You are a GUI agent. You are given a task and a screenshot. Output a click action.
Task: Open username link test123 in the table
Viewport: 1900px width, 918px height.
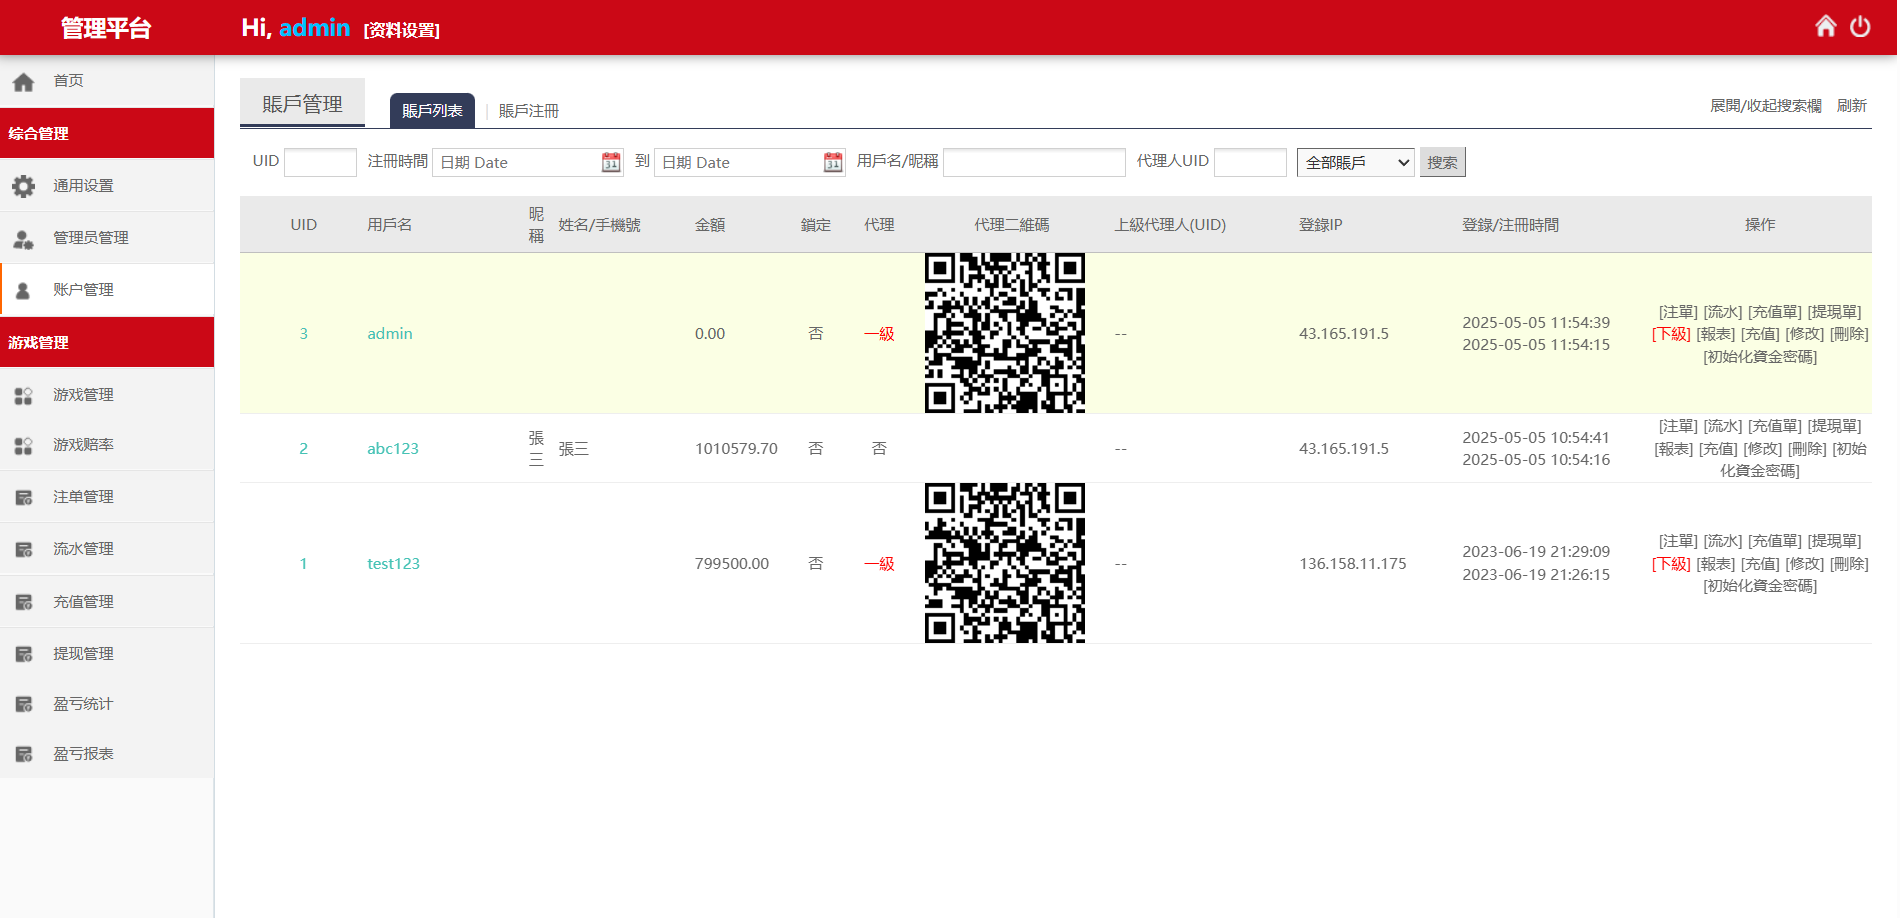pyautogui.click(x=393, y=564)
